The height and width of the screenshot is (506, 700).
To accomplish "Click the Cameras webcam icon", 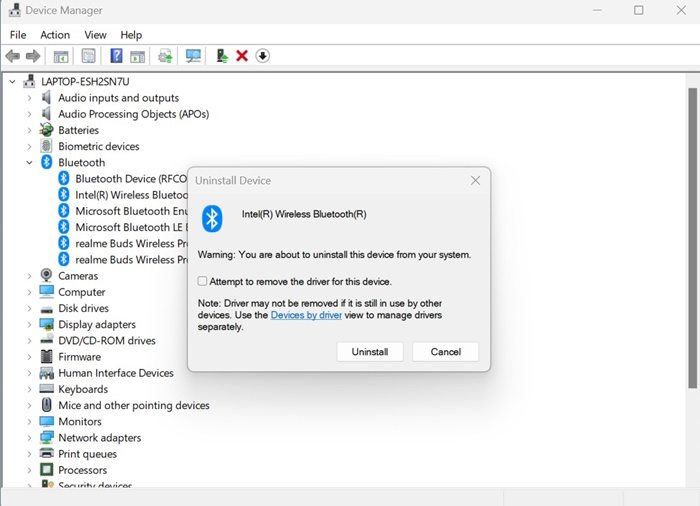I will (x=46, y=275).
